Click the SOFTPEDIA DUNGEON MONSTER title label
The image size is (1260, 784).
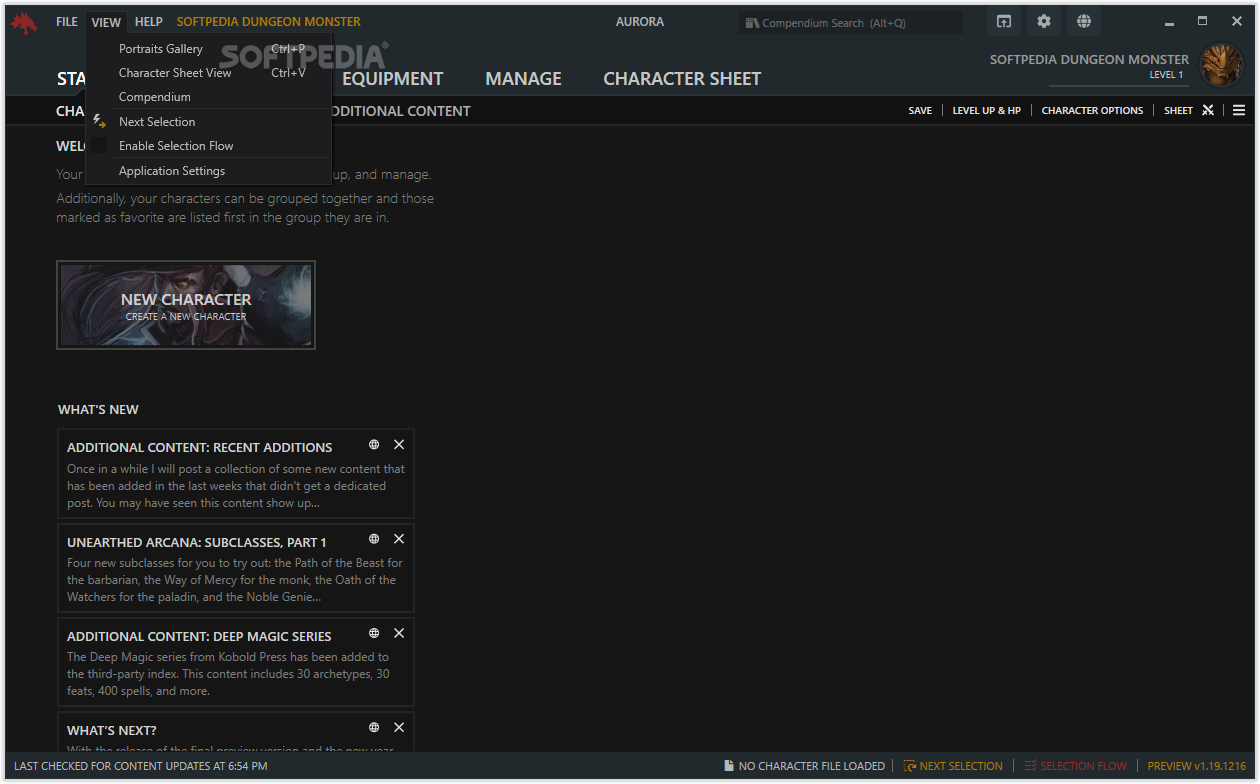268,22
